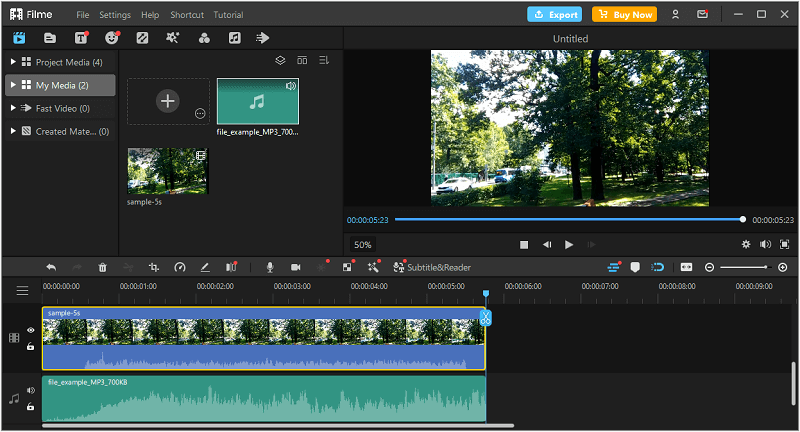Click the timeline marker shield icon
This screenshot has width=800, height=432.
[635, 267]
